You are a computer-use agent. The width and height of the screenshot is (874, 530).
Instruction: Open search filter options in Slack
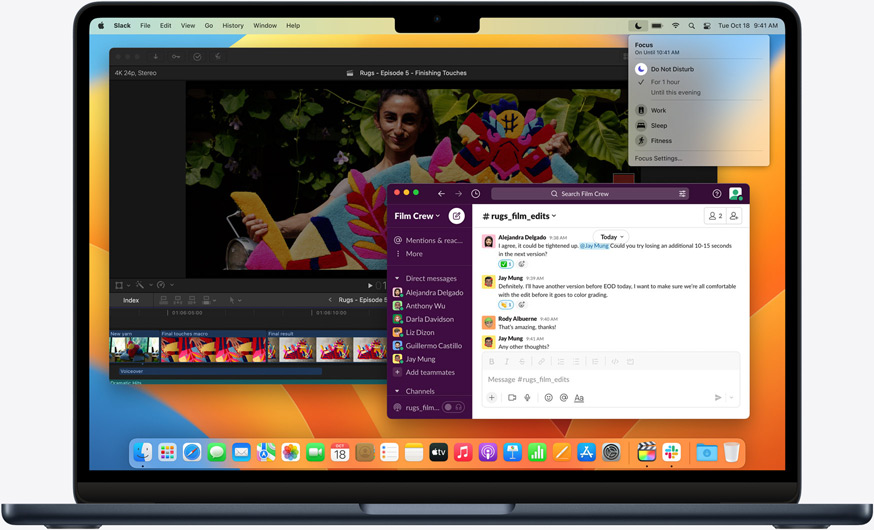coord(682,193)
